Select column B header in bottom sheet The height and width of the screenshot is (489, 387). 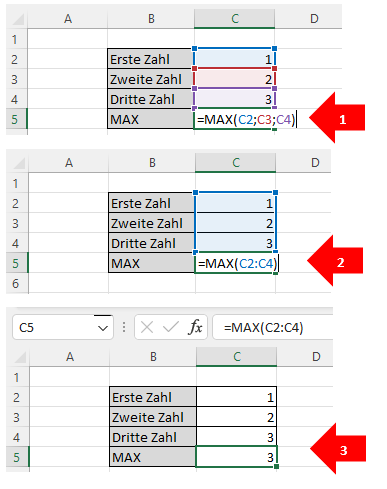click(153, 357)
